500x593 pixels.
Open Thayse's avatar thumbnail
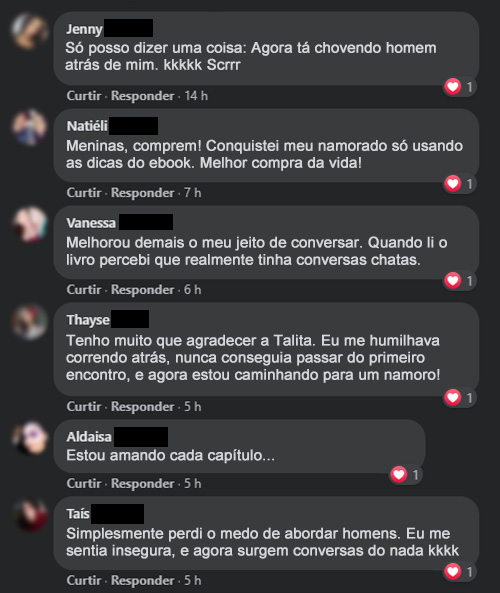pyautogui.click(x=30, y=321)
